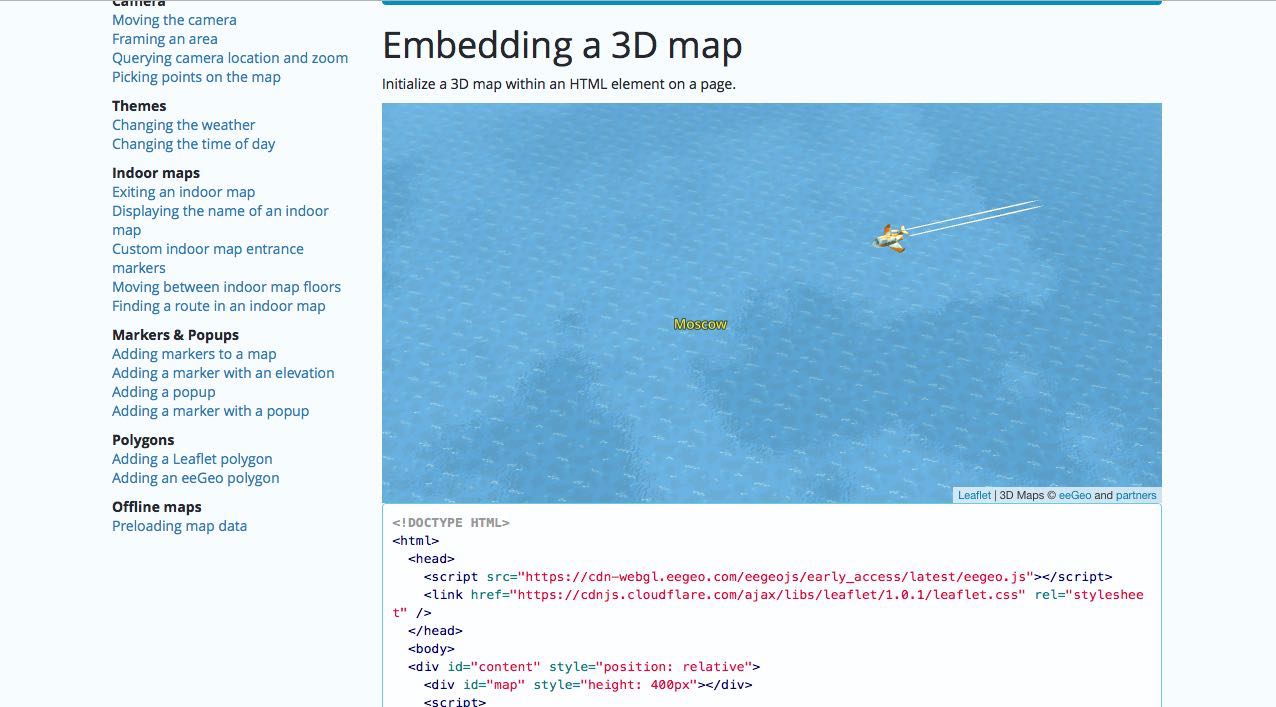
Task: Click the DOCTYPE HTML line in code
Action: click(x=451, y=523)
